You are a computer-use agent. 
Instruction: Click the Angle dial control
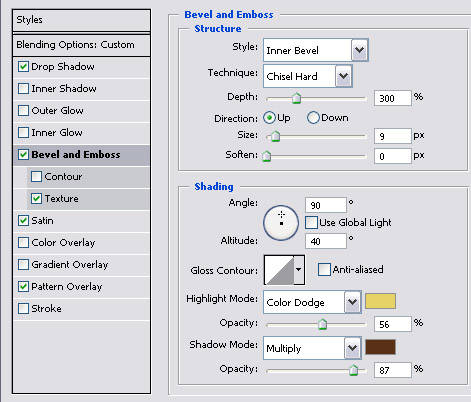coord(281,223)
